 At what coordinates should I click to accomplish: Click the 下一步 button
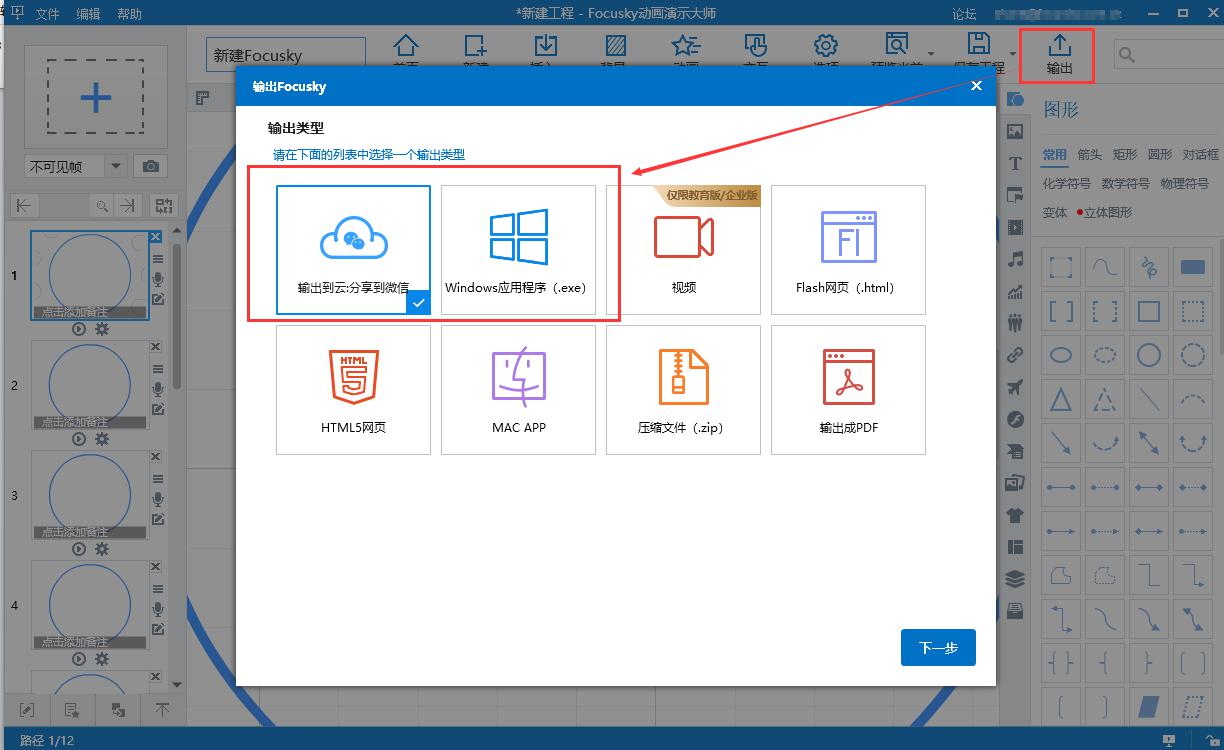point(938,647)
